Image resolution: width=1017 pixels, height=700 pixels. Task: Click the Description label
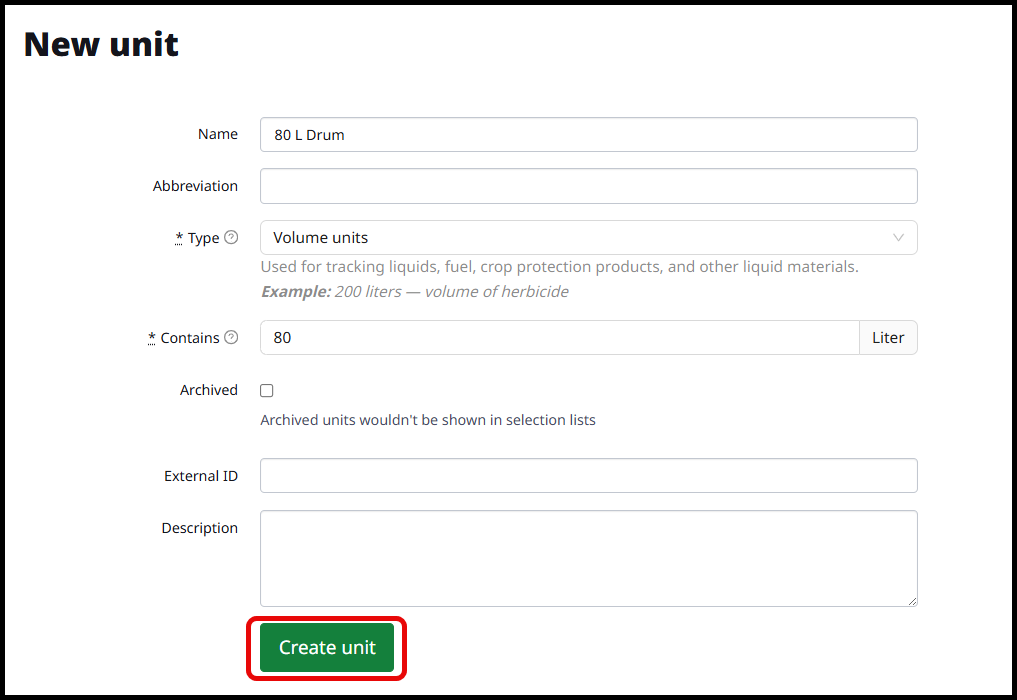200,528
